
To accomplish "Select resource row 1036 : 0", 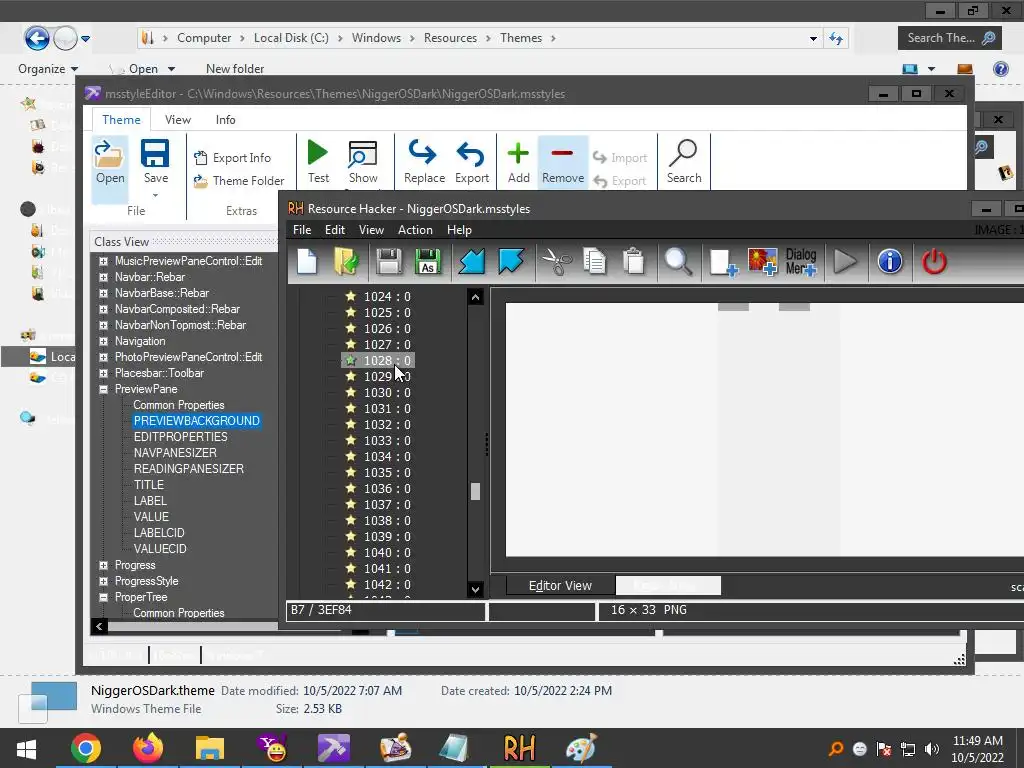I will tap(387, 488).
